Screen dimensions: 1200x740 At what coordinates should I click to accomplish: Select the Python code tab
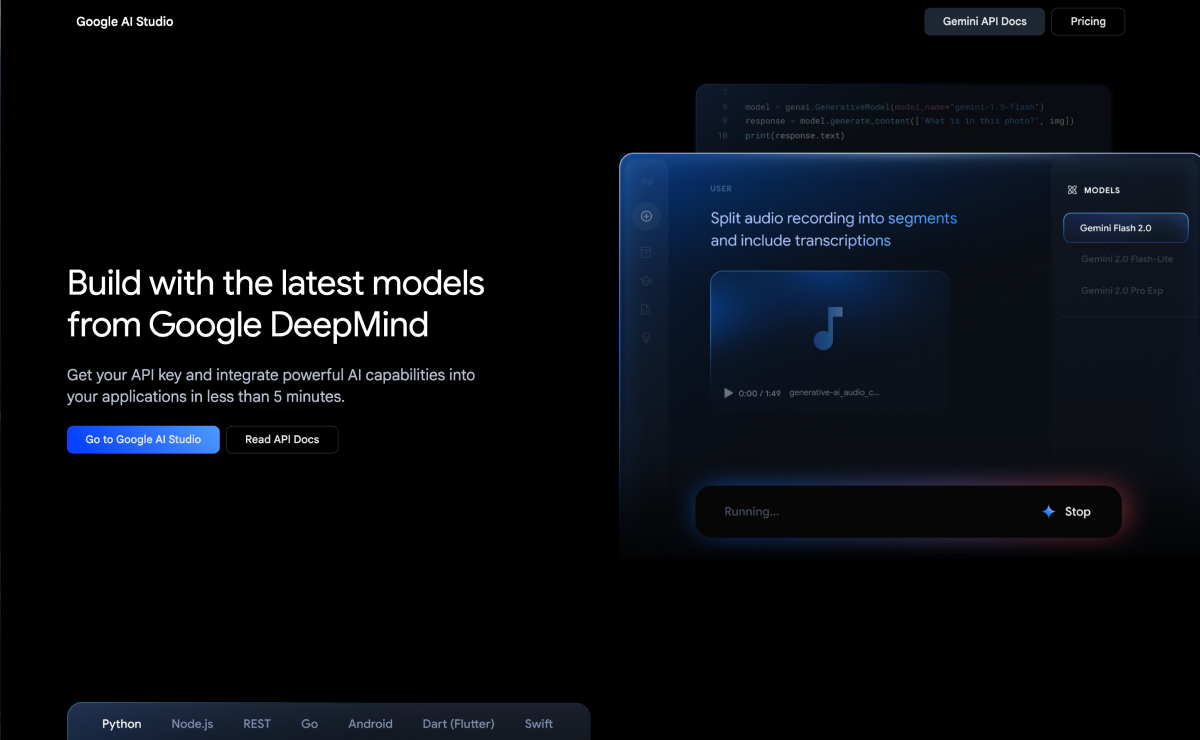[122, 724]
